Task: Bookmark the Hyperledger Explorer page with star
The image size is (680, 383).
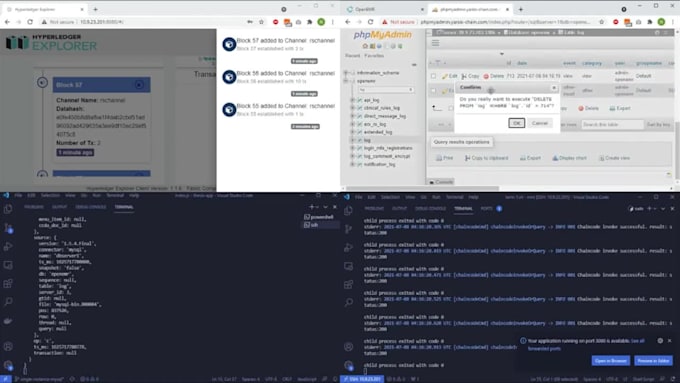Action: click(x=261, y=22)
